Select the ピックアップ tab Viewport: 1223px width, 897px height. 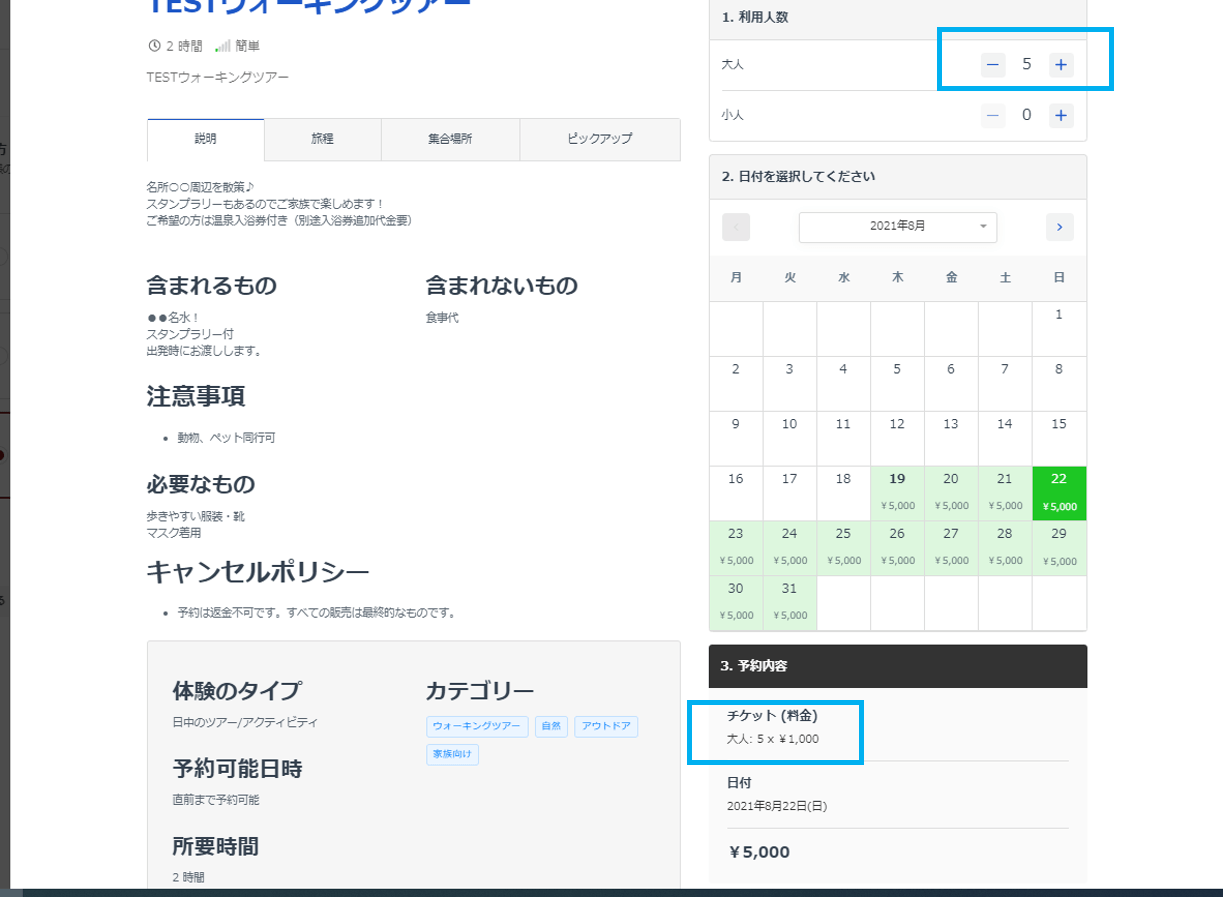(600, 140)
